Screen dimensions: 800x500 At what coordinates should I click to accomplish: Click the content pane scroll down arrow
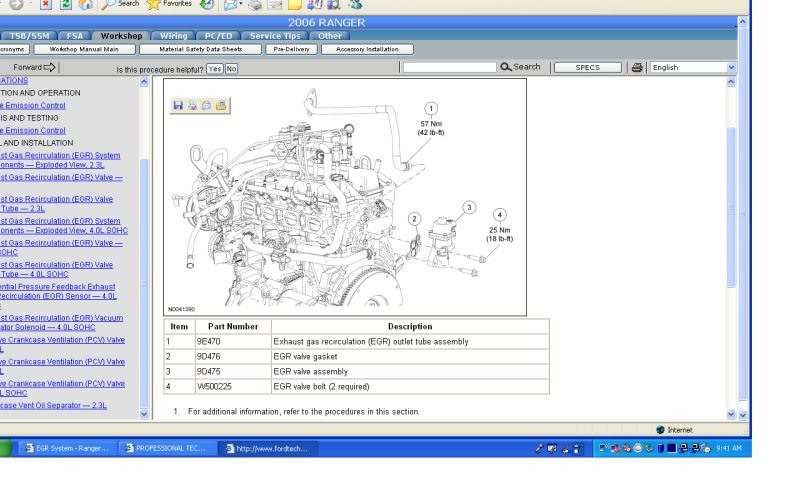tap(731, 414)
